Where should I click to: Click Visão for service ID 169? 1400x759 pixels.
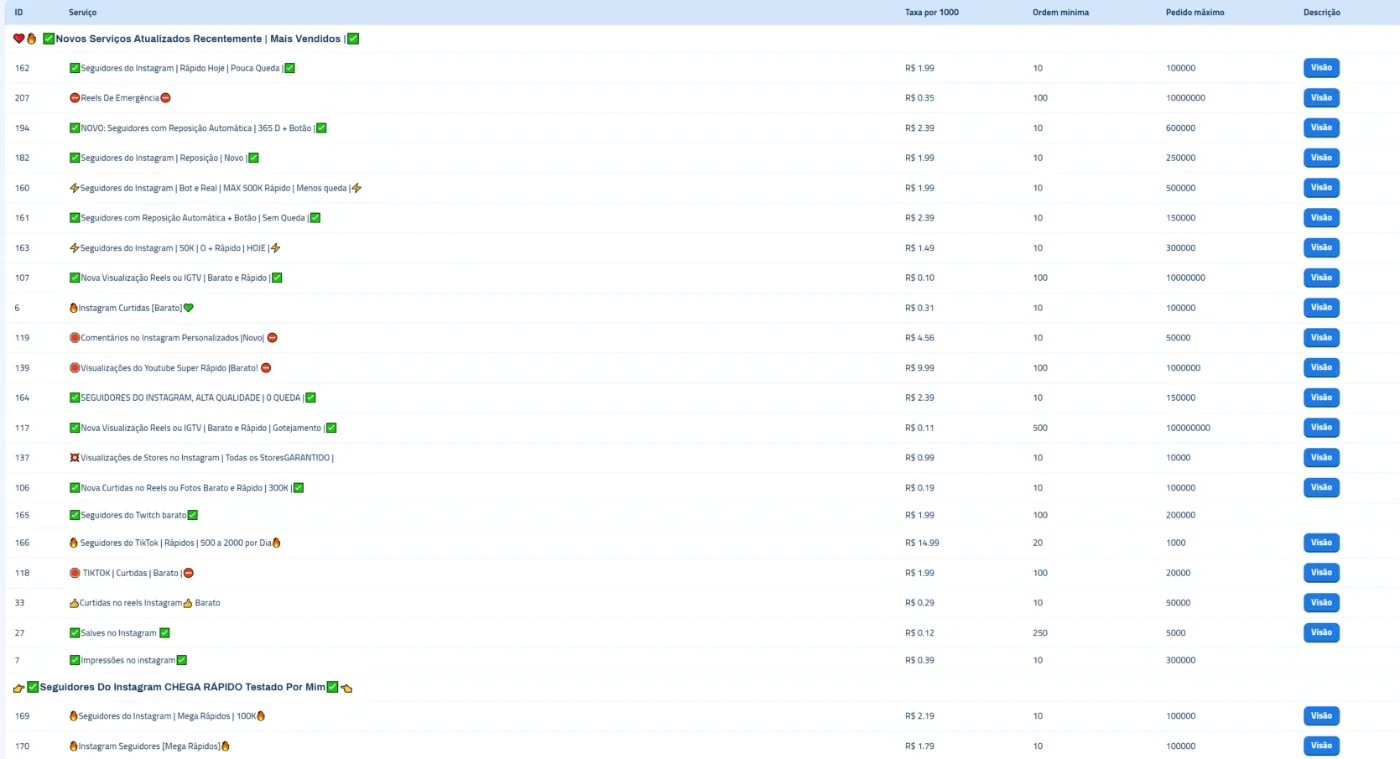click(x=1321, y=716)
